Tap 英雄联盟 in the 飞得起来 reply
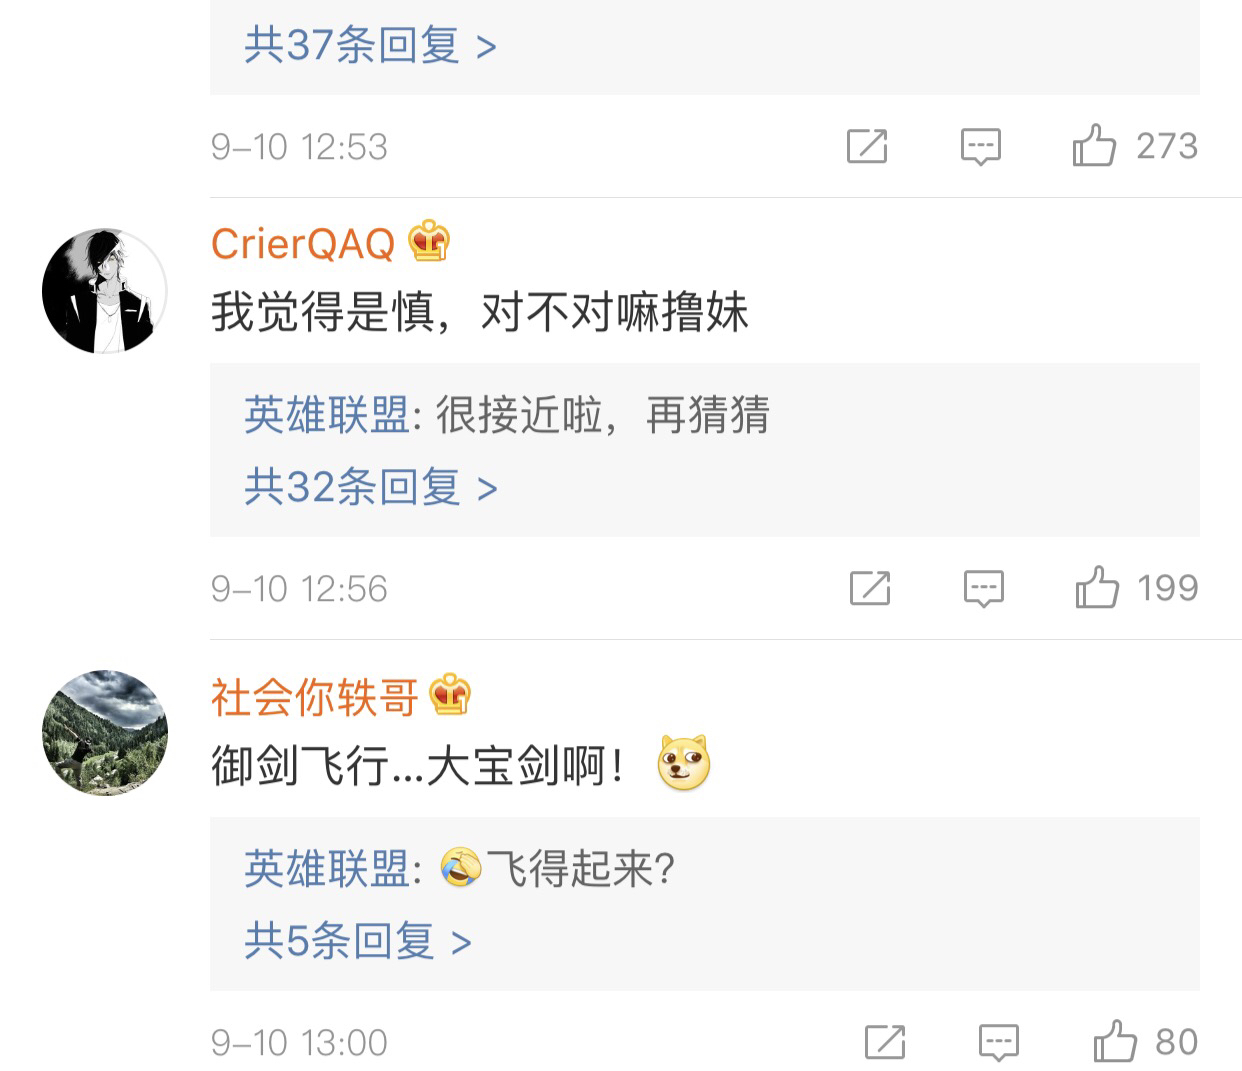This screenshot has width=1242, height=1071. [327, 869]
